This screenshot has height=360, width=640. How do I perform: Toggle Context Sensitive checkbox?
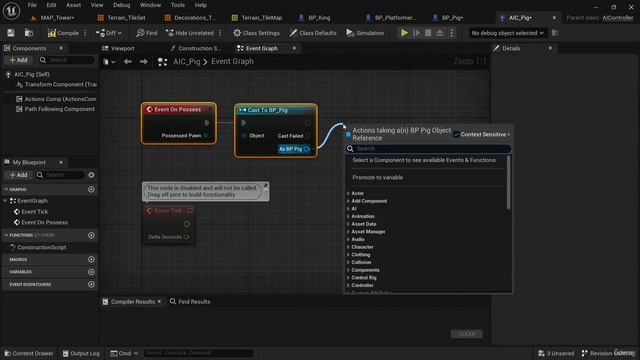(x=456, y=134)
